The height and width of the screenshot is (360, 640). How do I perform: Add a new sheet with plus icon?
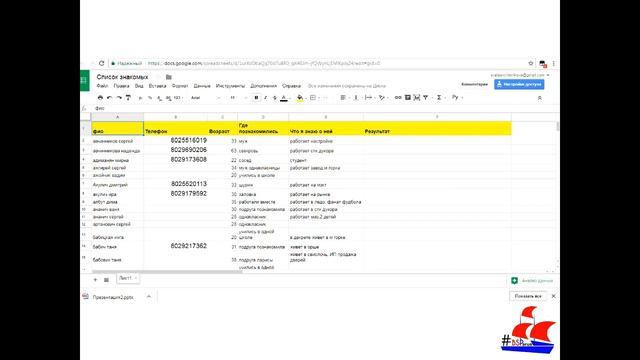[95, 280]
